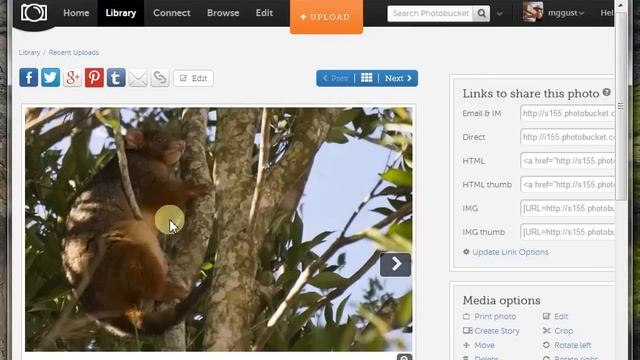
Task: Click the mggust profile avatar
Action: tap(533, 12)
